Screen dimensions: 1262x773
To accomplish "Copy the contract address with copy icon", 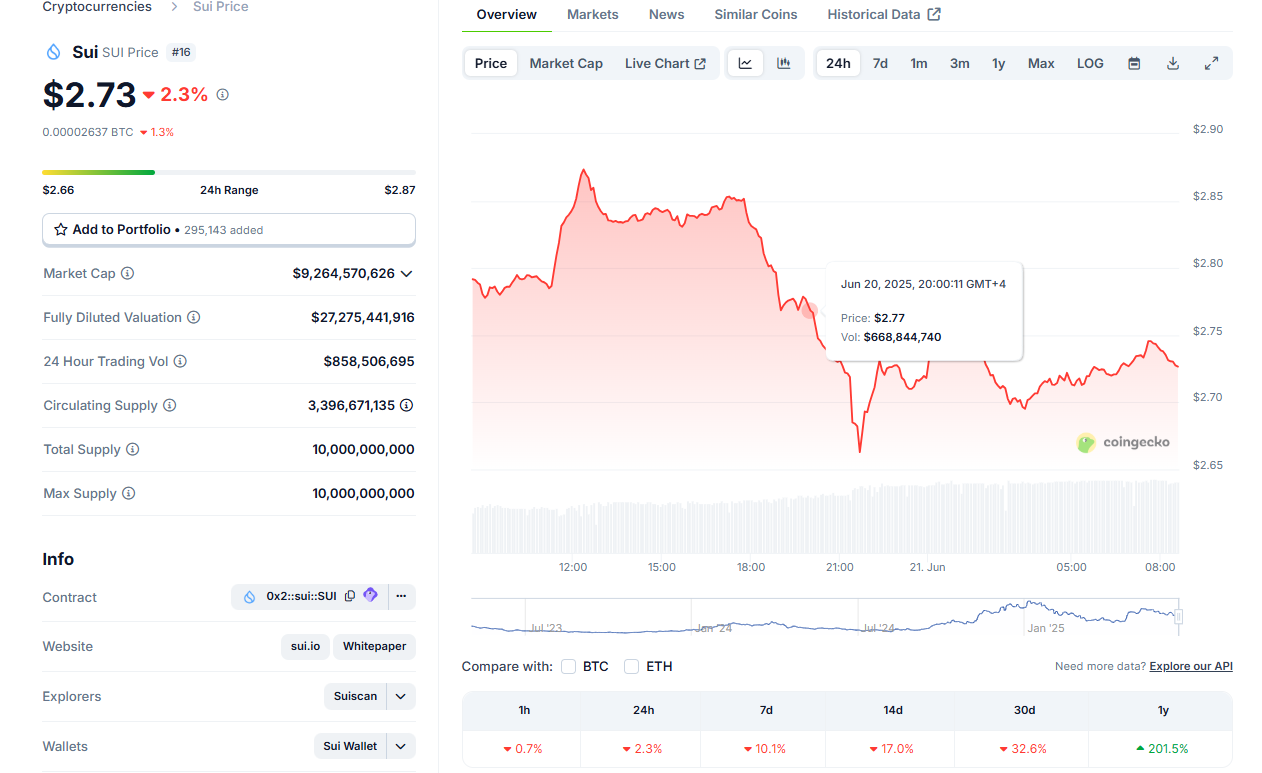I will pyautogui.click(x=350, y=596).
